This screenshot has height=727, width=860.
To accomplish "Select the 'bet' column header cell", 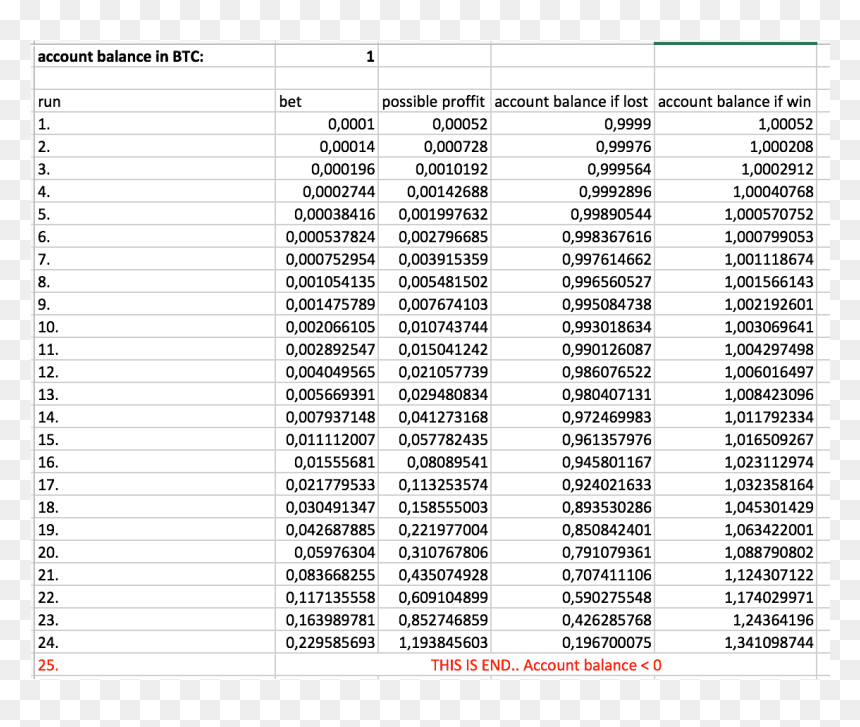I will [x=327, y=101].
